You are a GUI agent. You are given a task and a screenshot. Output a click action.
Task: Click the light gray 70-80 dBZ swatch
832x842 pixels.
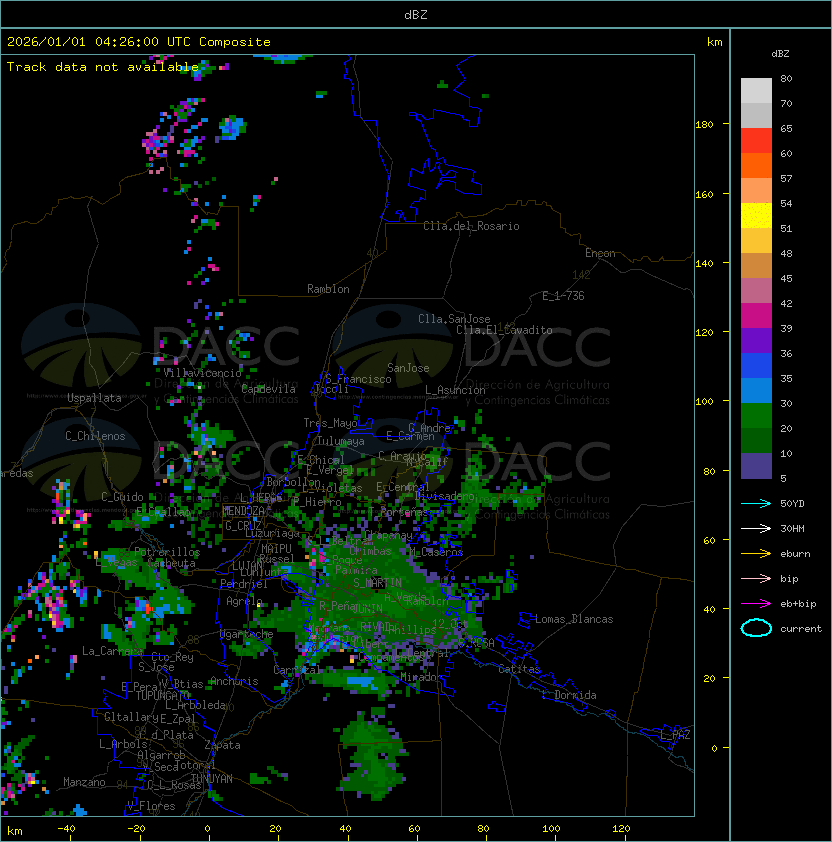coord(756,91)
